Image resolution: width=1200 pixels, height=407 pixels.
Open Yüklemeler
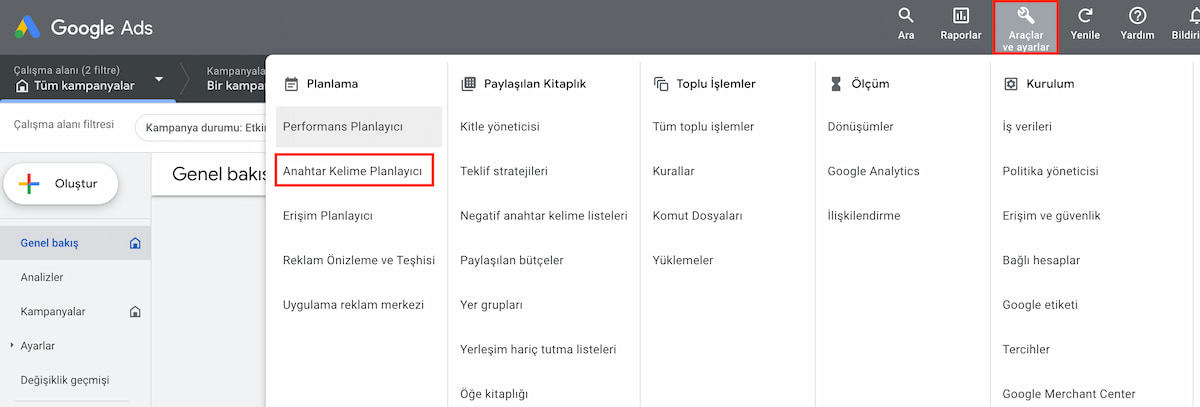(x=683, y=260)
